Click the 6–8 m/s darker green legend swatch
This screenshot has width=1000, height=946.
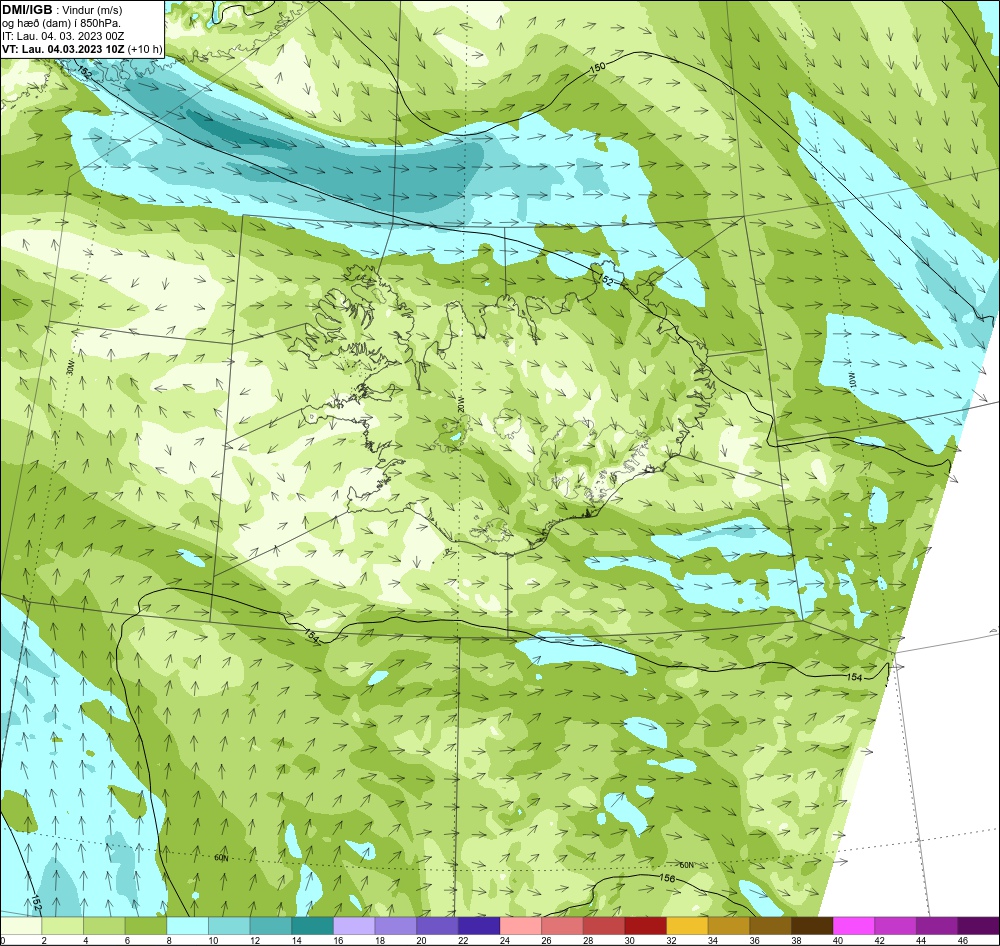pyautogui.click(x=146, y=926)
